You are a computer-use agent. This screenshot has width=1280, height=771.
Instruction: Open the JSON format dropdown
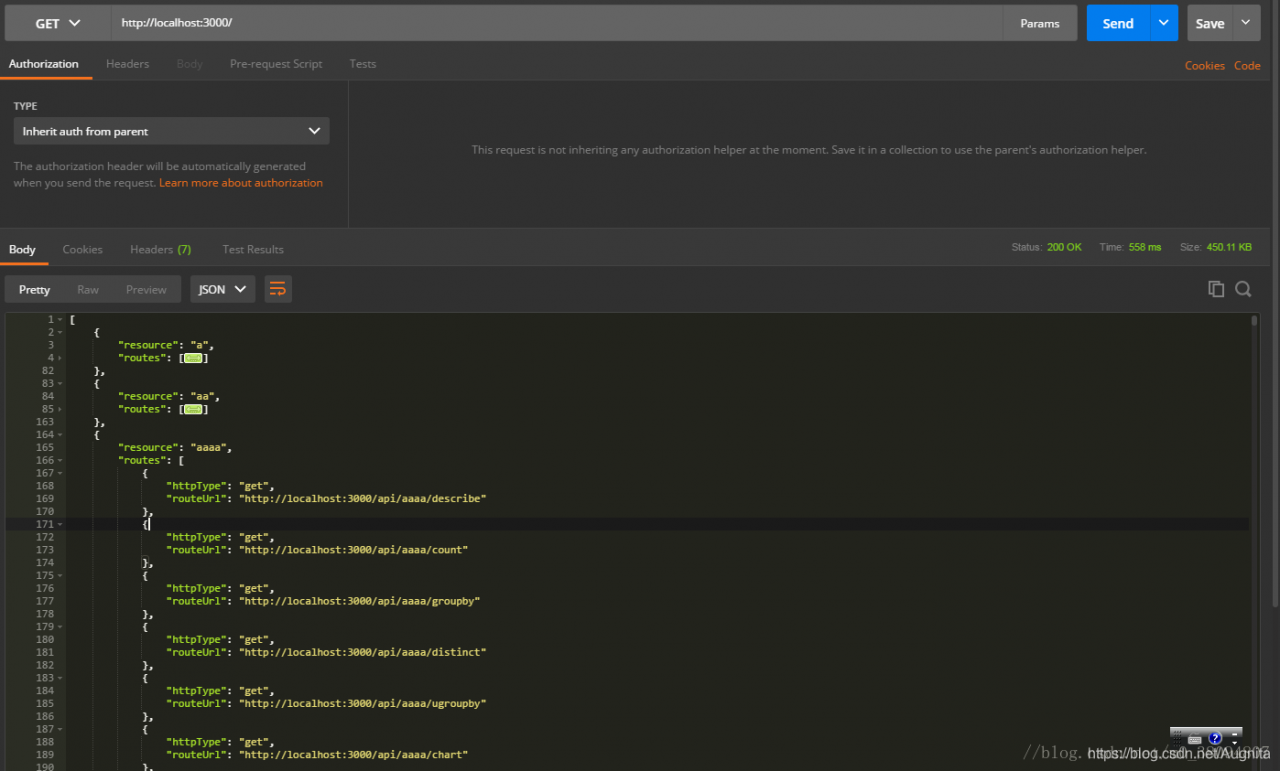pyautogui.click(x=222, y=289)
